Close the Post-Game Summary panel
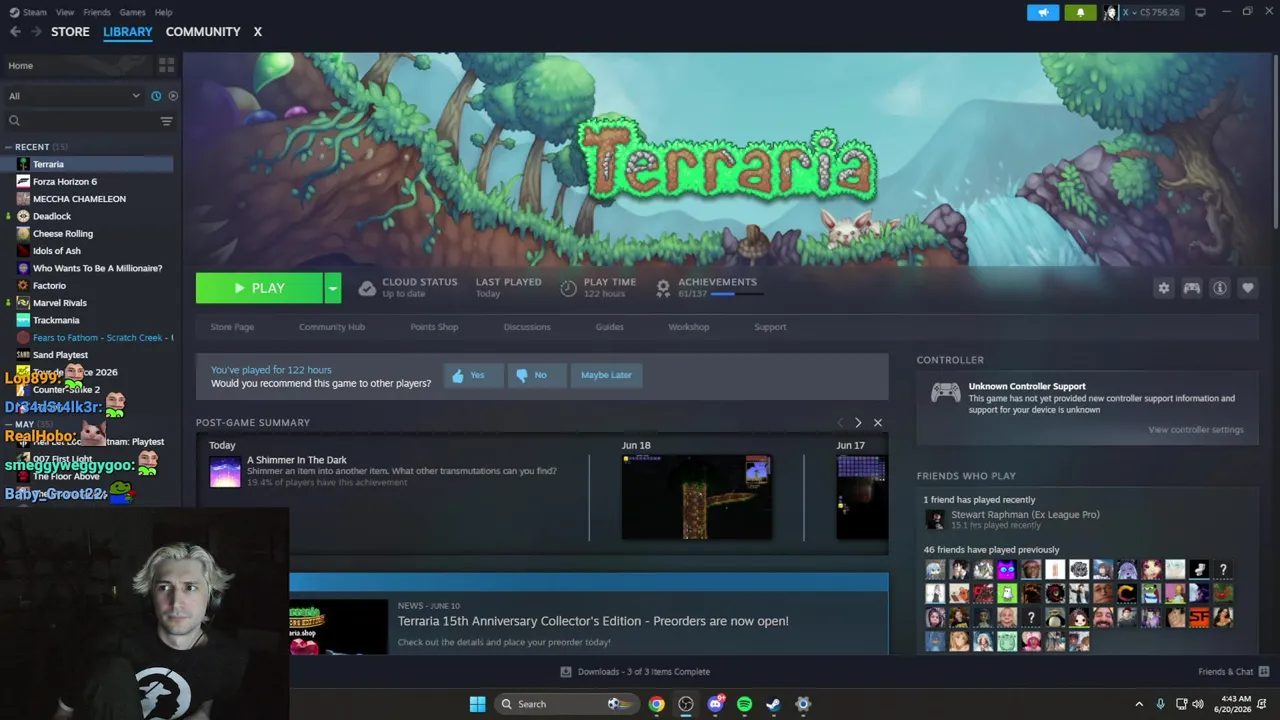 tap(878, 423)
